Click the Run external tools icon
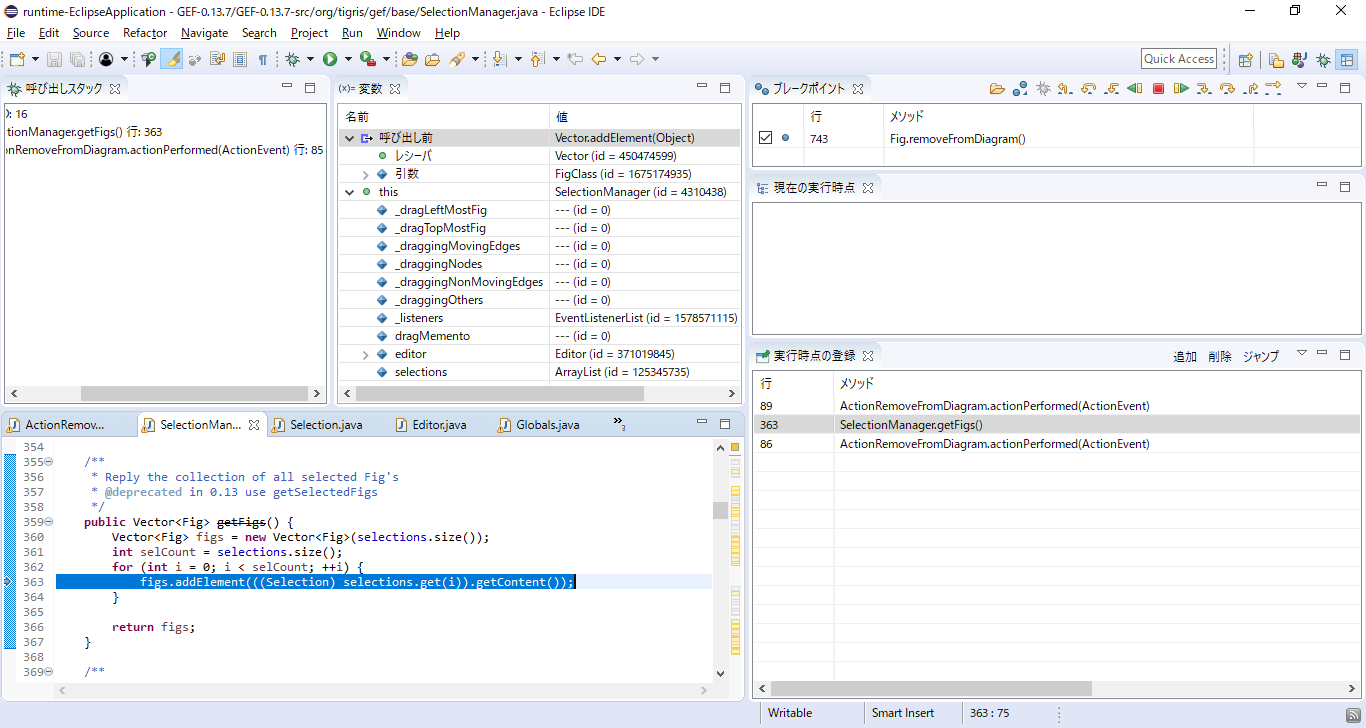The height and width of the screenshot is (728, 1366). tap(367, 59)
